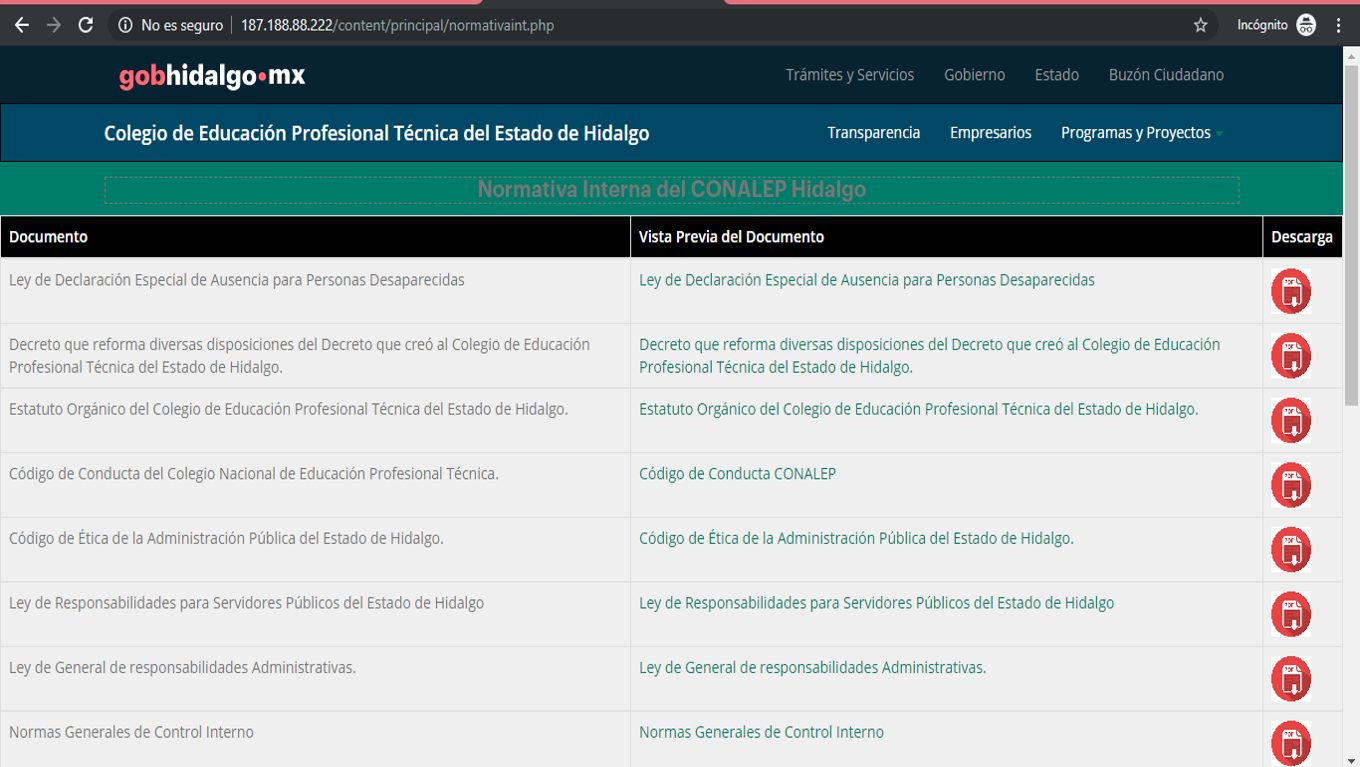
Task: Open the Empresarios section
Action: pos(991,133)
